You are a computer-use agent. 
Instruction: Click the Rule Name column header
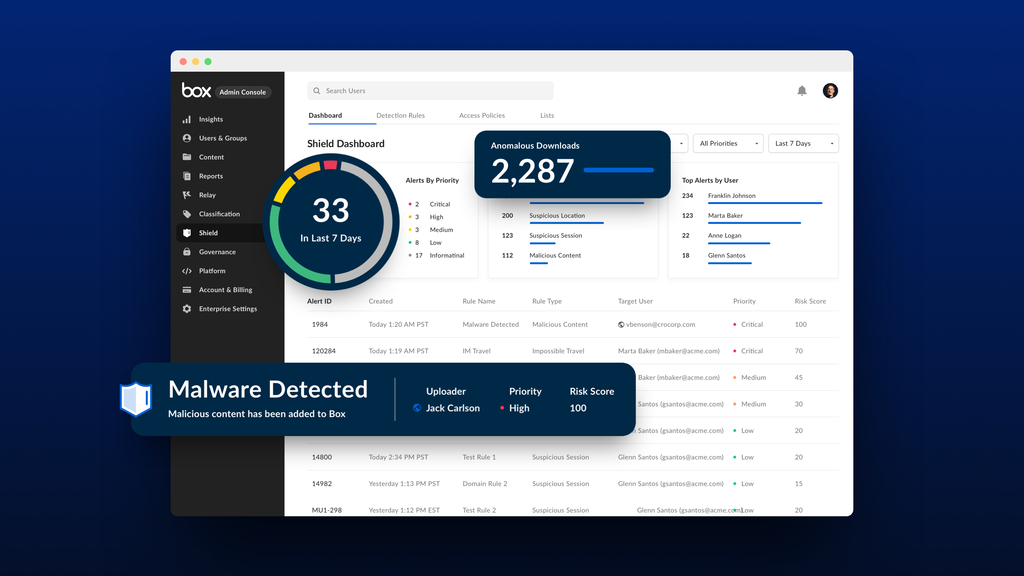479,301
